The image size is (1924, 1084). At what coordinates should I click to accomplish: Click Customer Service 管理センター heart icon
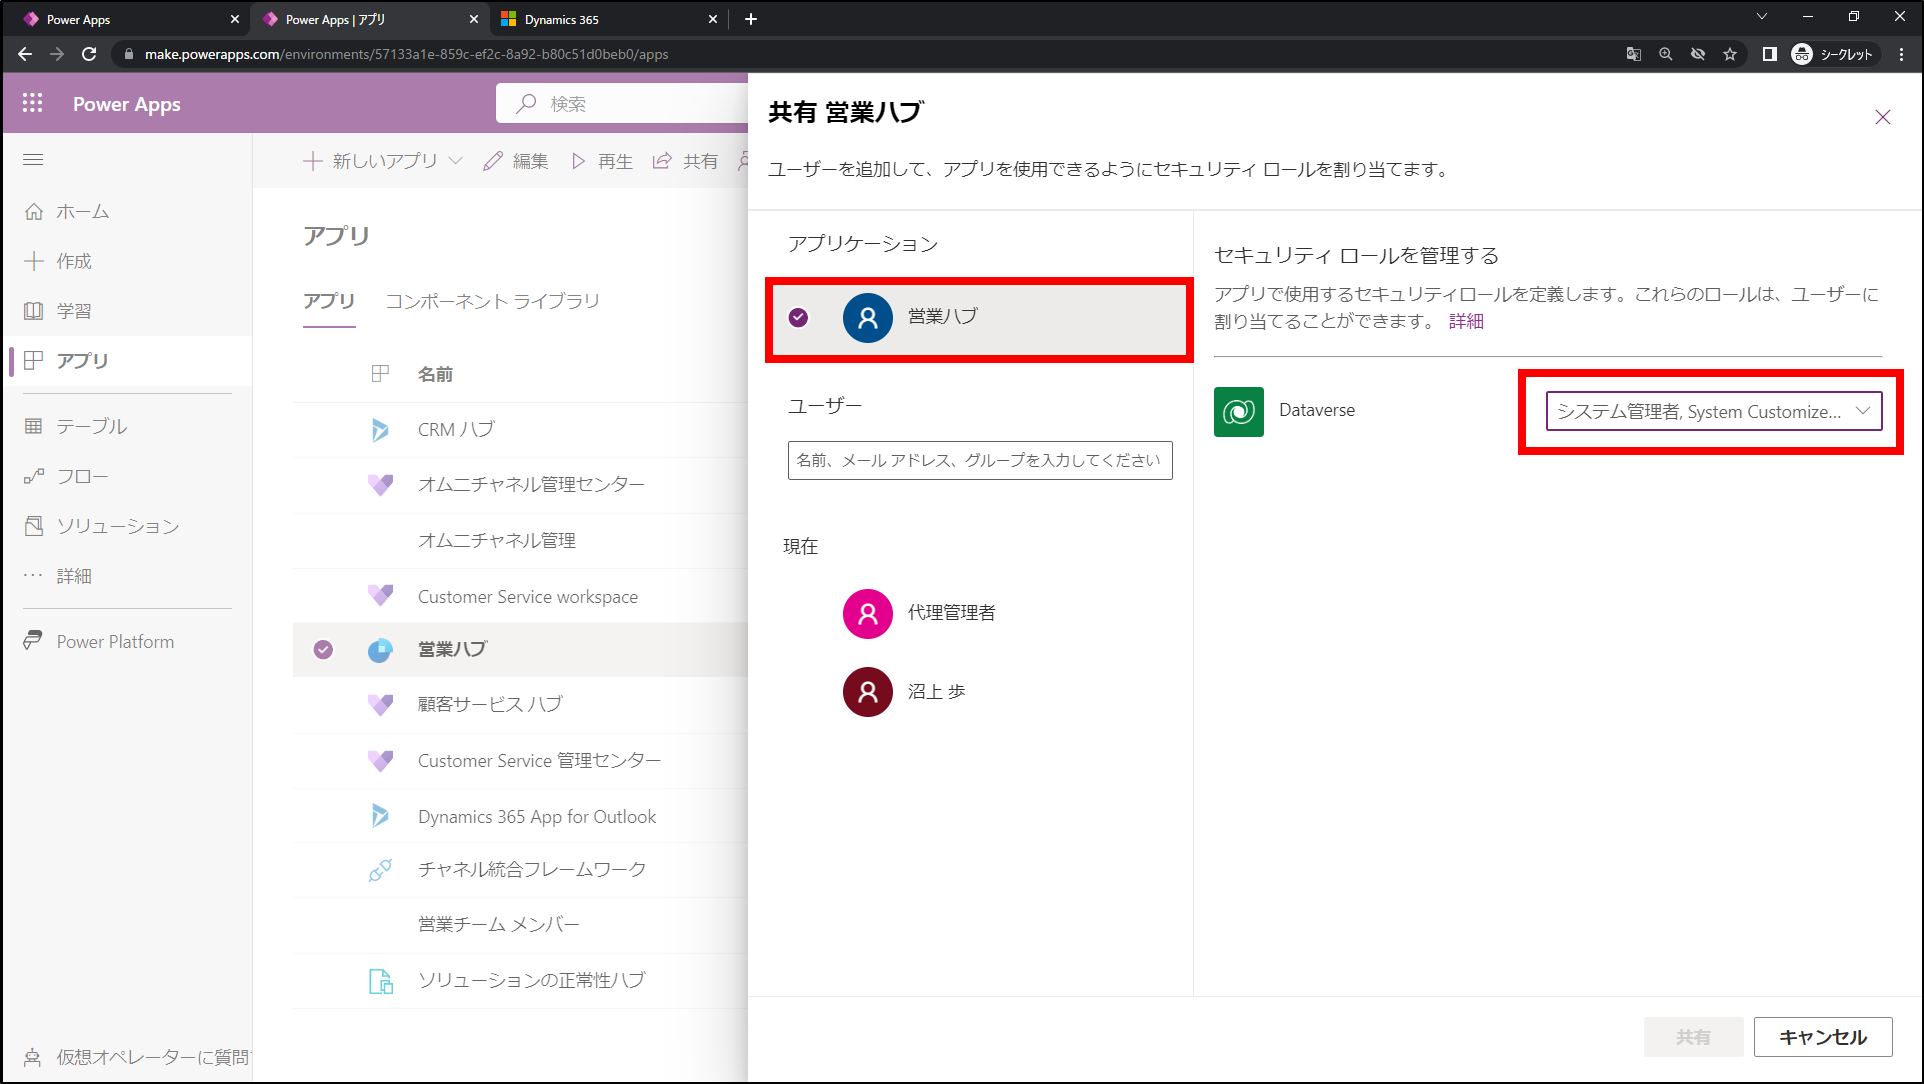point(380,761)
